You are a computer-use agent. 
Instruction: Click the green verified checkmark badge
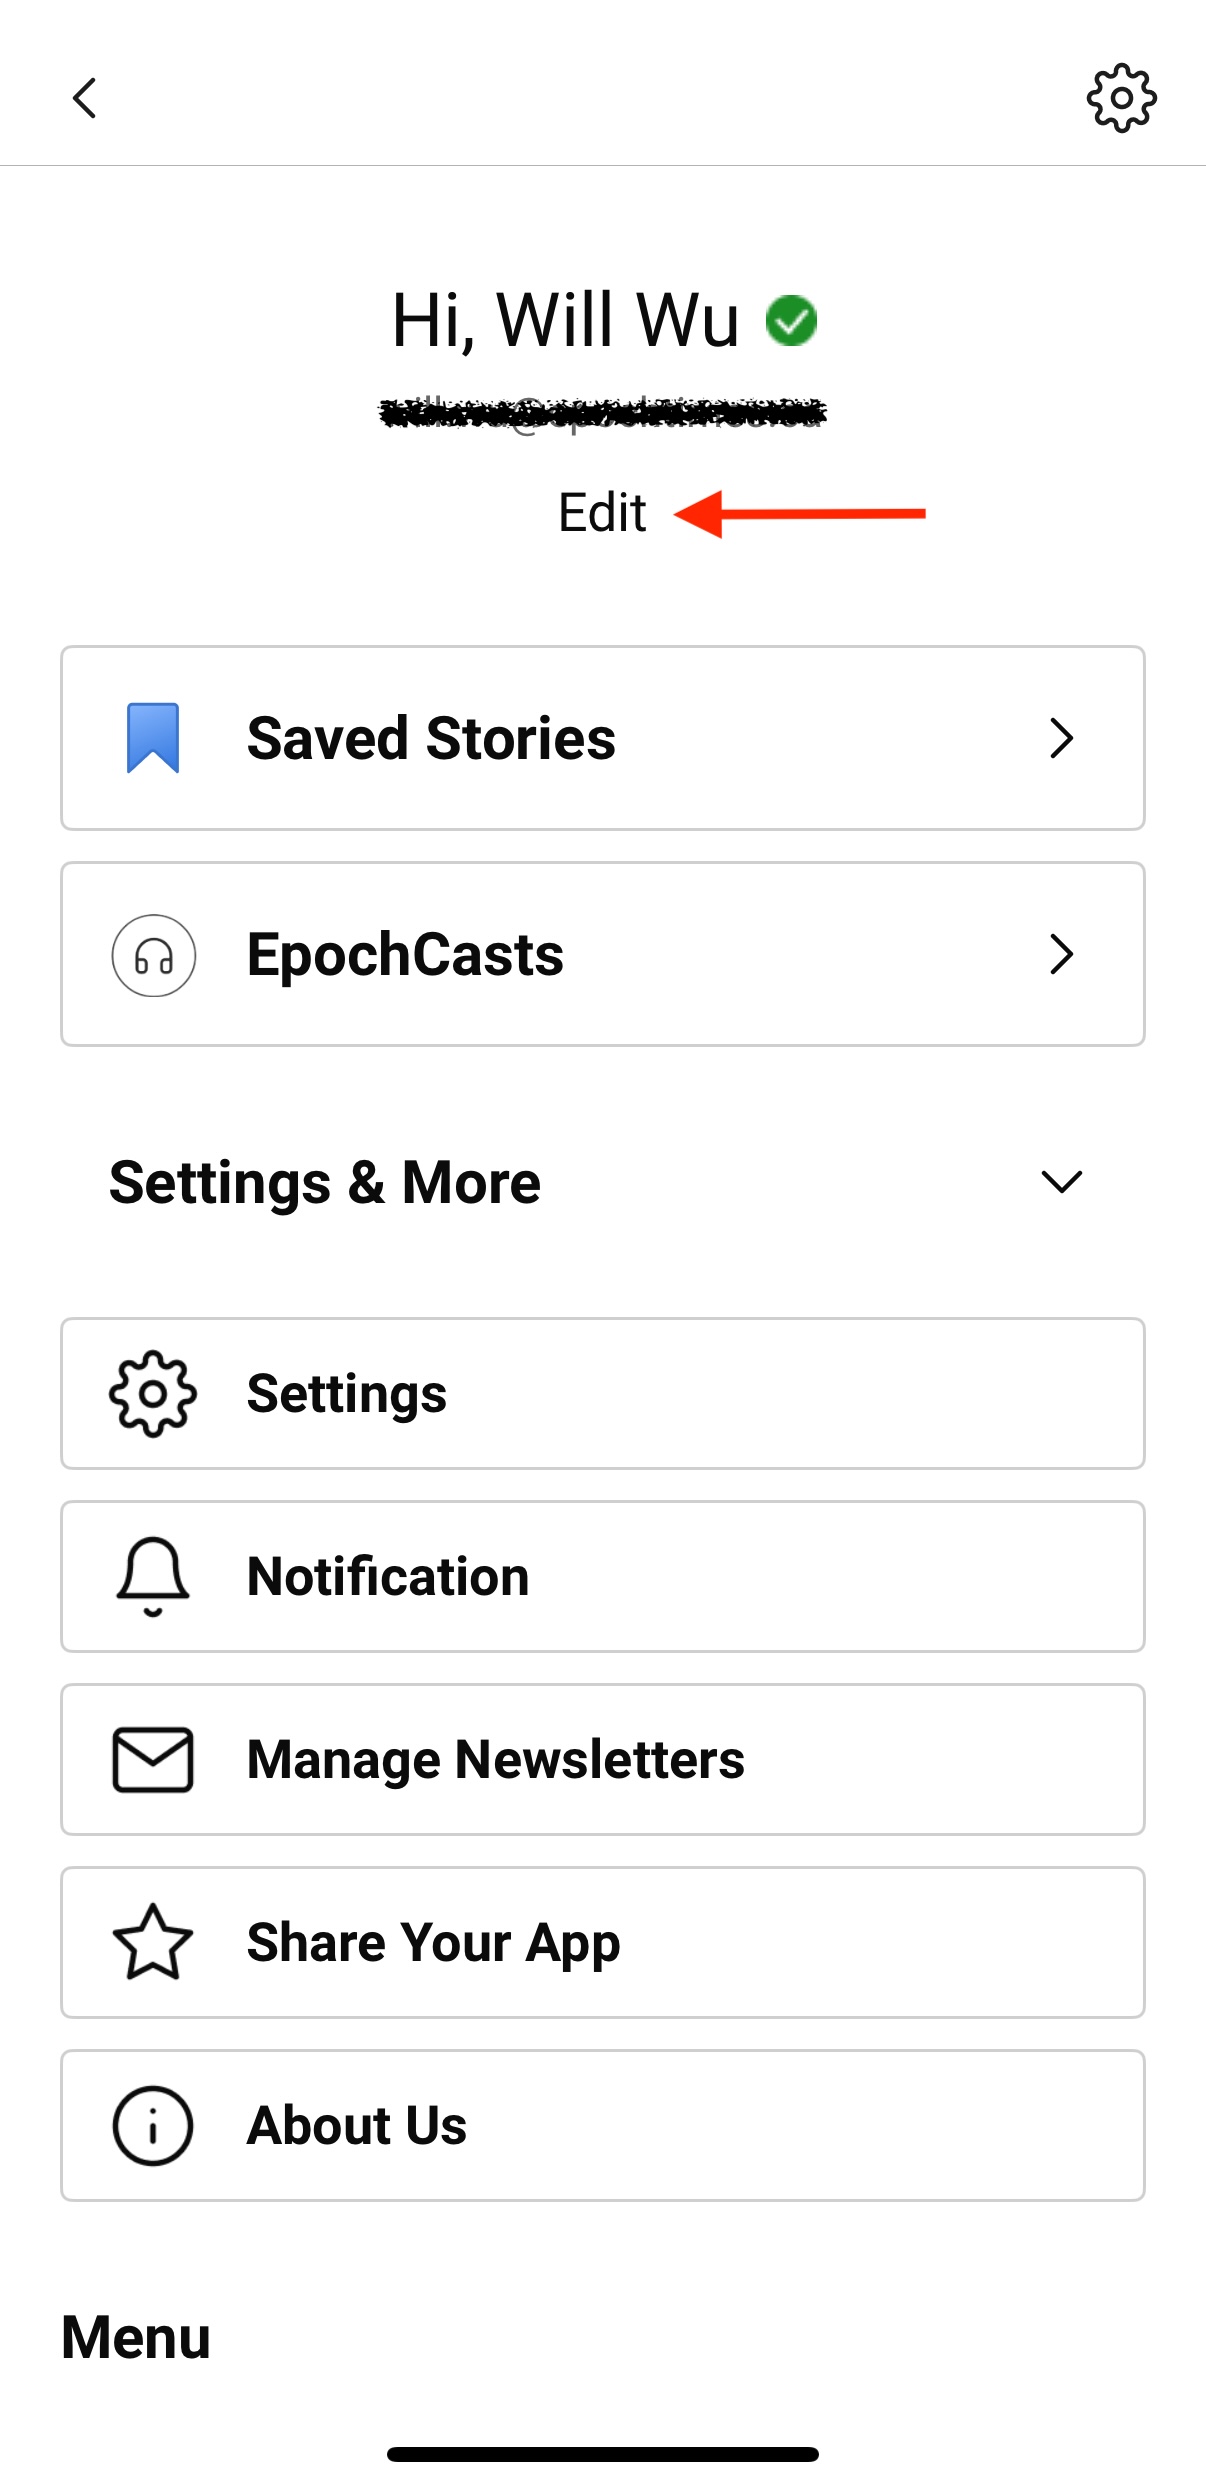click(791, 321)
